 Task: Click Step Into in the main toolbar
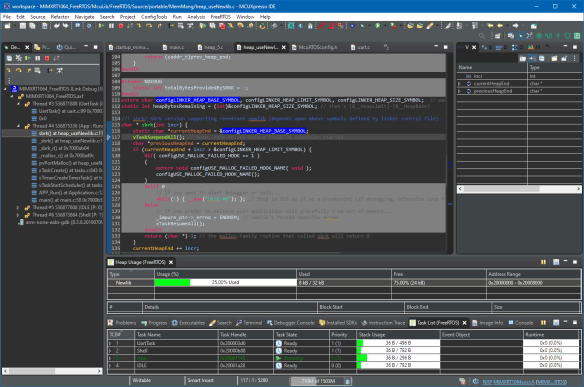(x=139, y=26)
